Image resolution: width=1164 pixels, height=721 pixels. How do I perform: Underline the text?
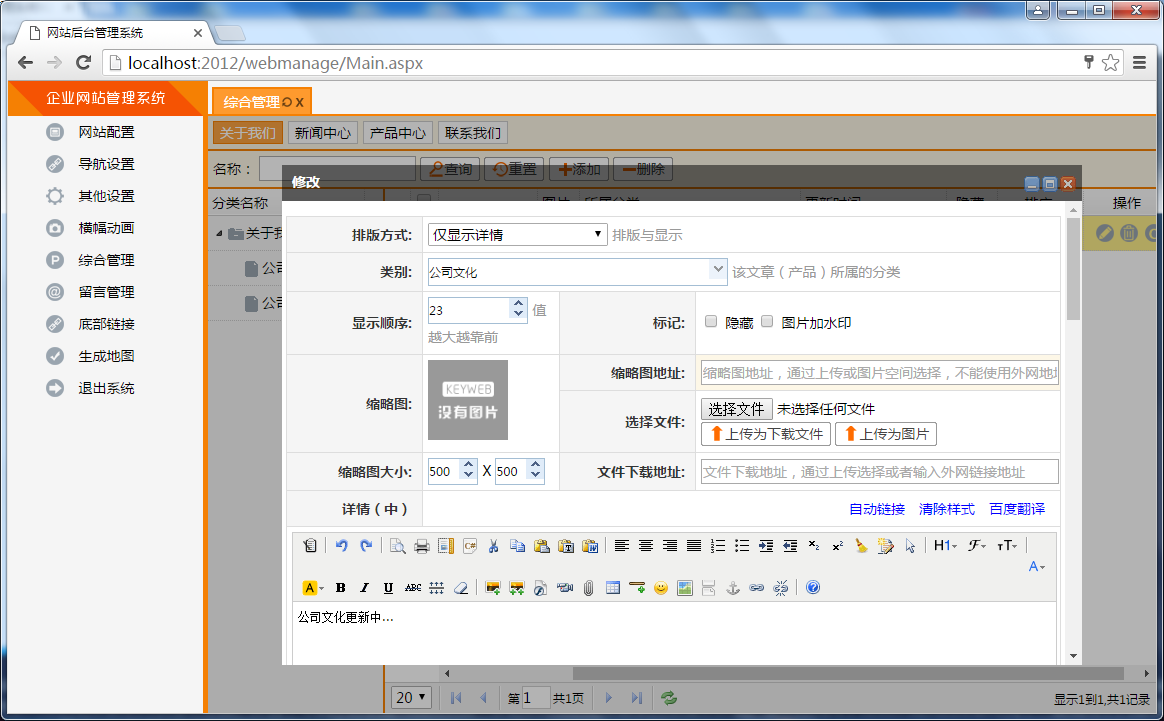pyautogui.click(x=388, y=587)
